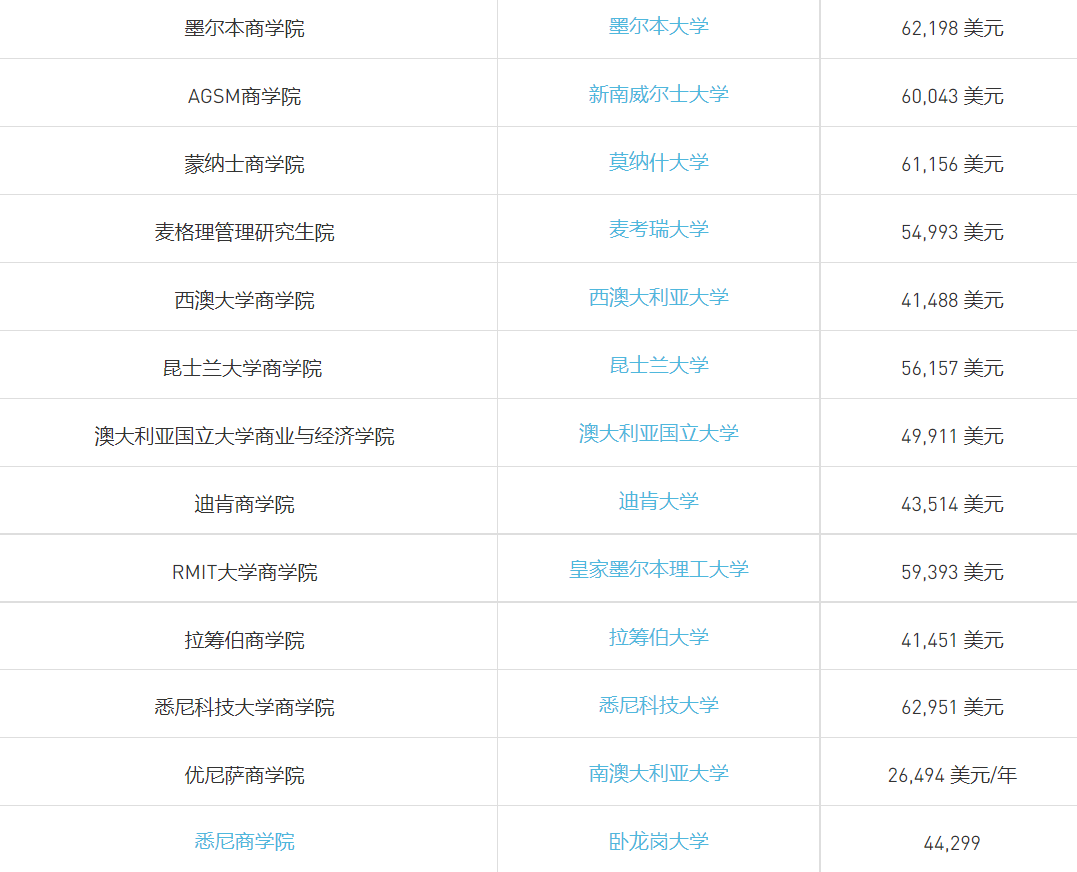The height and width of the screenshot is (872, 1077).
Task: Go to the 拉筹伯大学 link
Action: tap(658, 637)
